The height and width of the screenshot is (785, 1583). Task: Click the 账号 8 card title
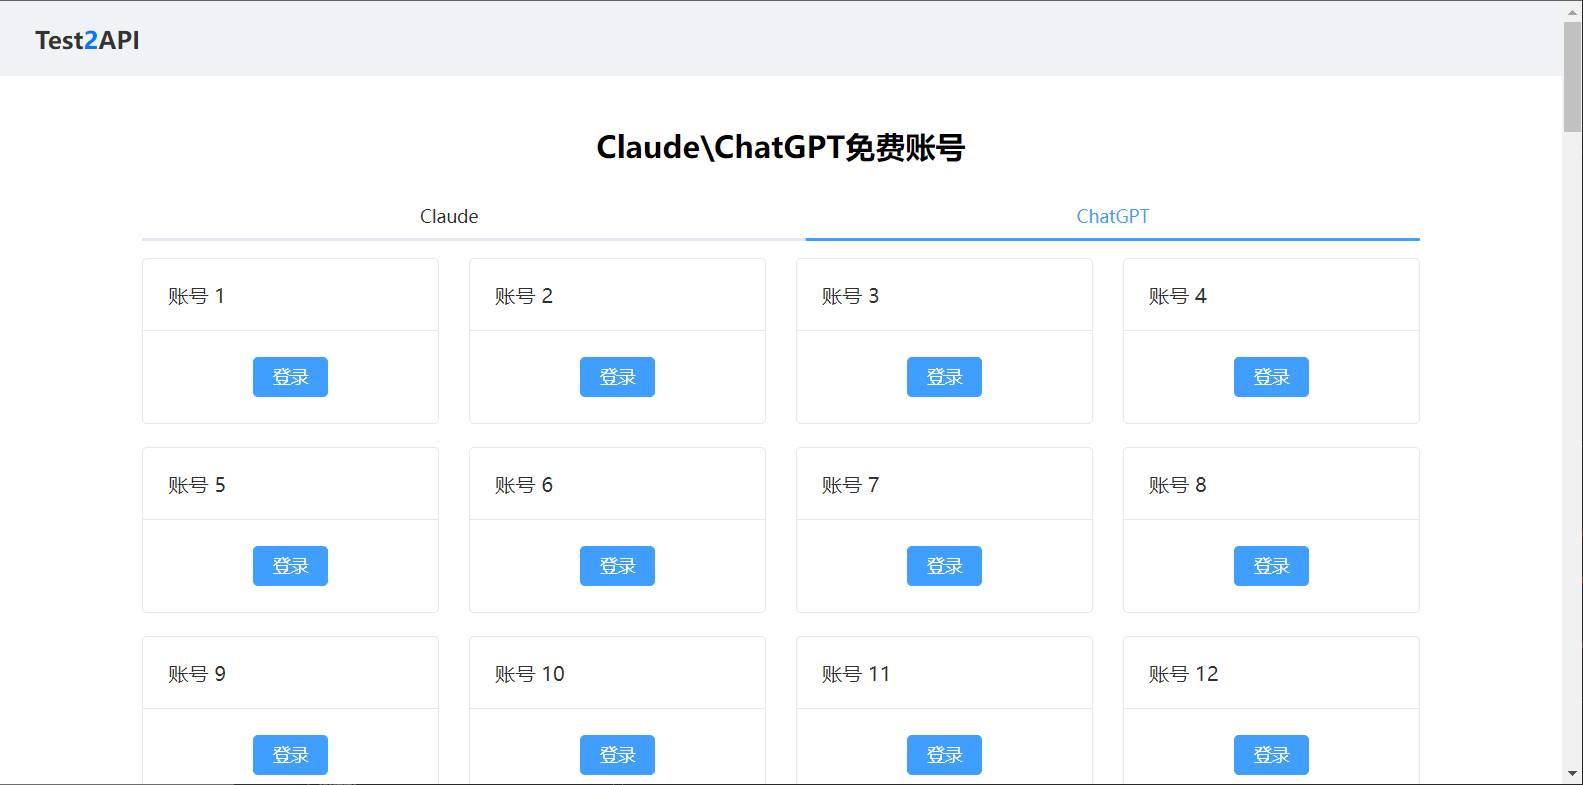[1178, 485]
